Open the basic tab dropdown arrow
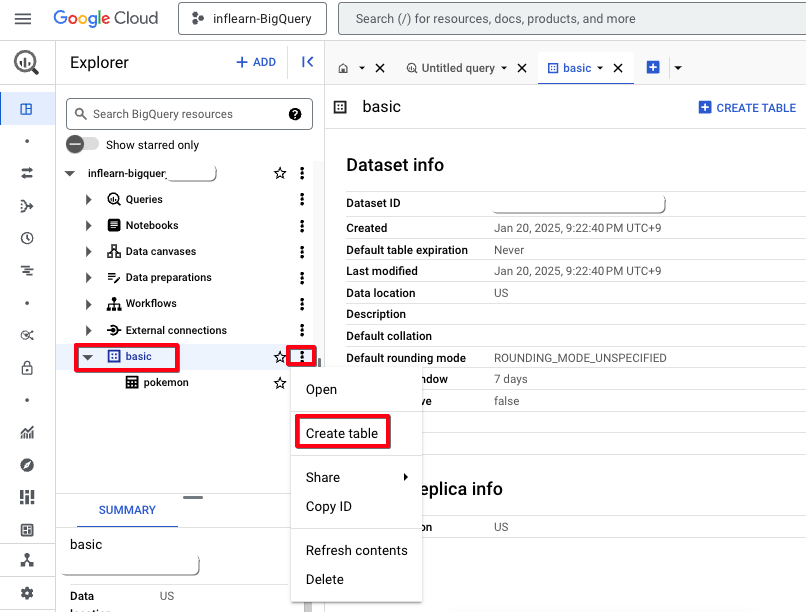Screen dimensions: 806x612 [600, 68]
